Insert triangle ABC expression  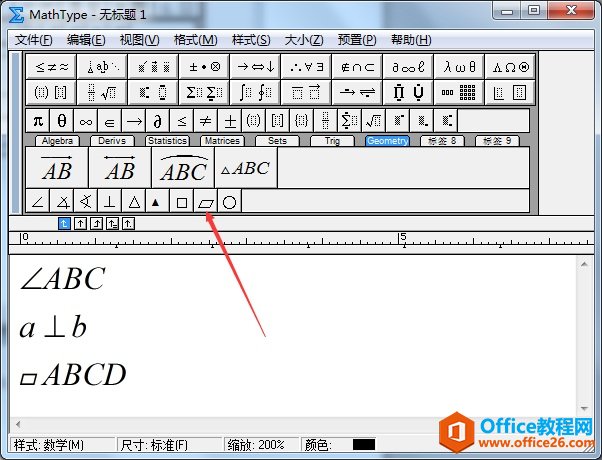click(246, 168)
